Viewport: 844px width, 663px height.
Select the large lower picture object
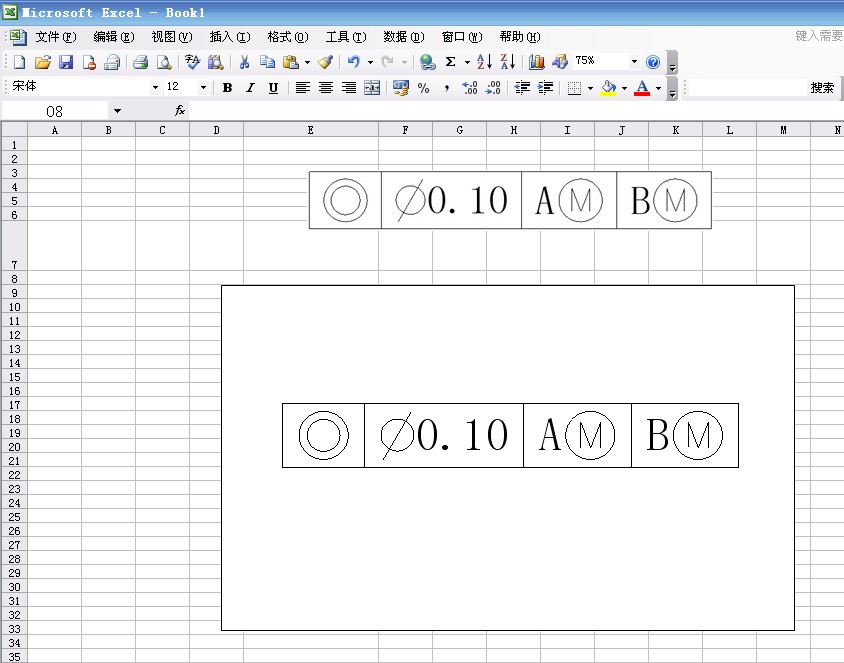[x=508, y=457]
